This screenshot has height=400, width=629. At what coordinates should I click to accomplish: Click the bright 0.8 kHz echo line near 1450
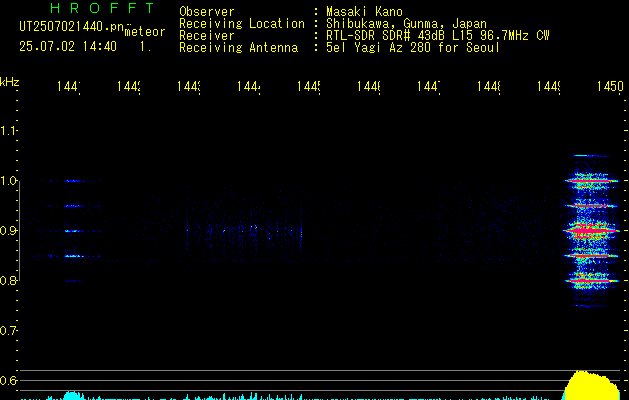point(590,281)
